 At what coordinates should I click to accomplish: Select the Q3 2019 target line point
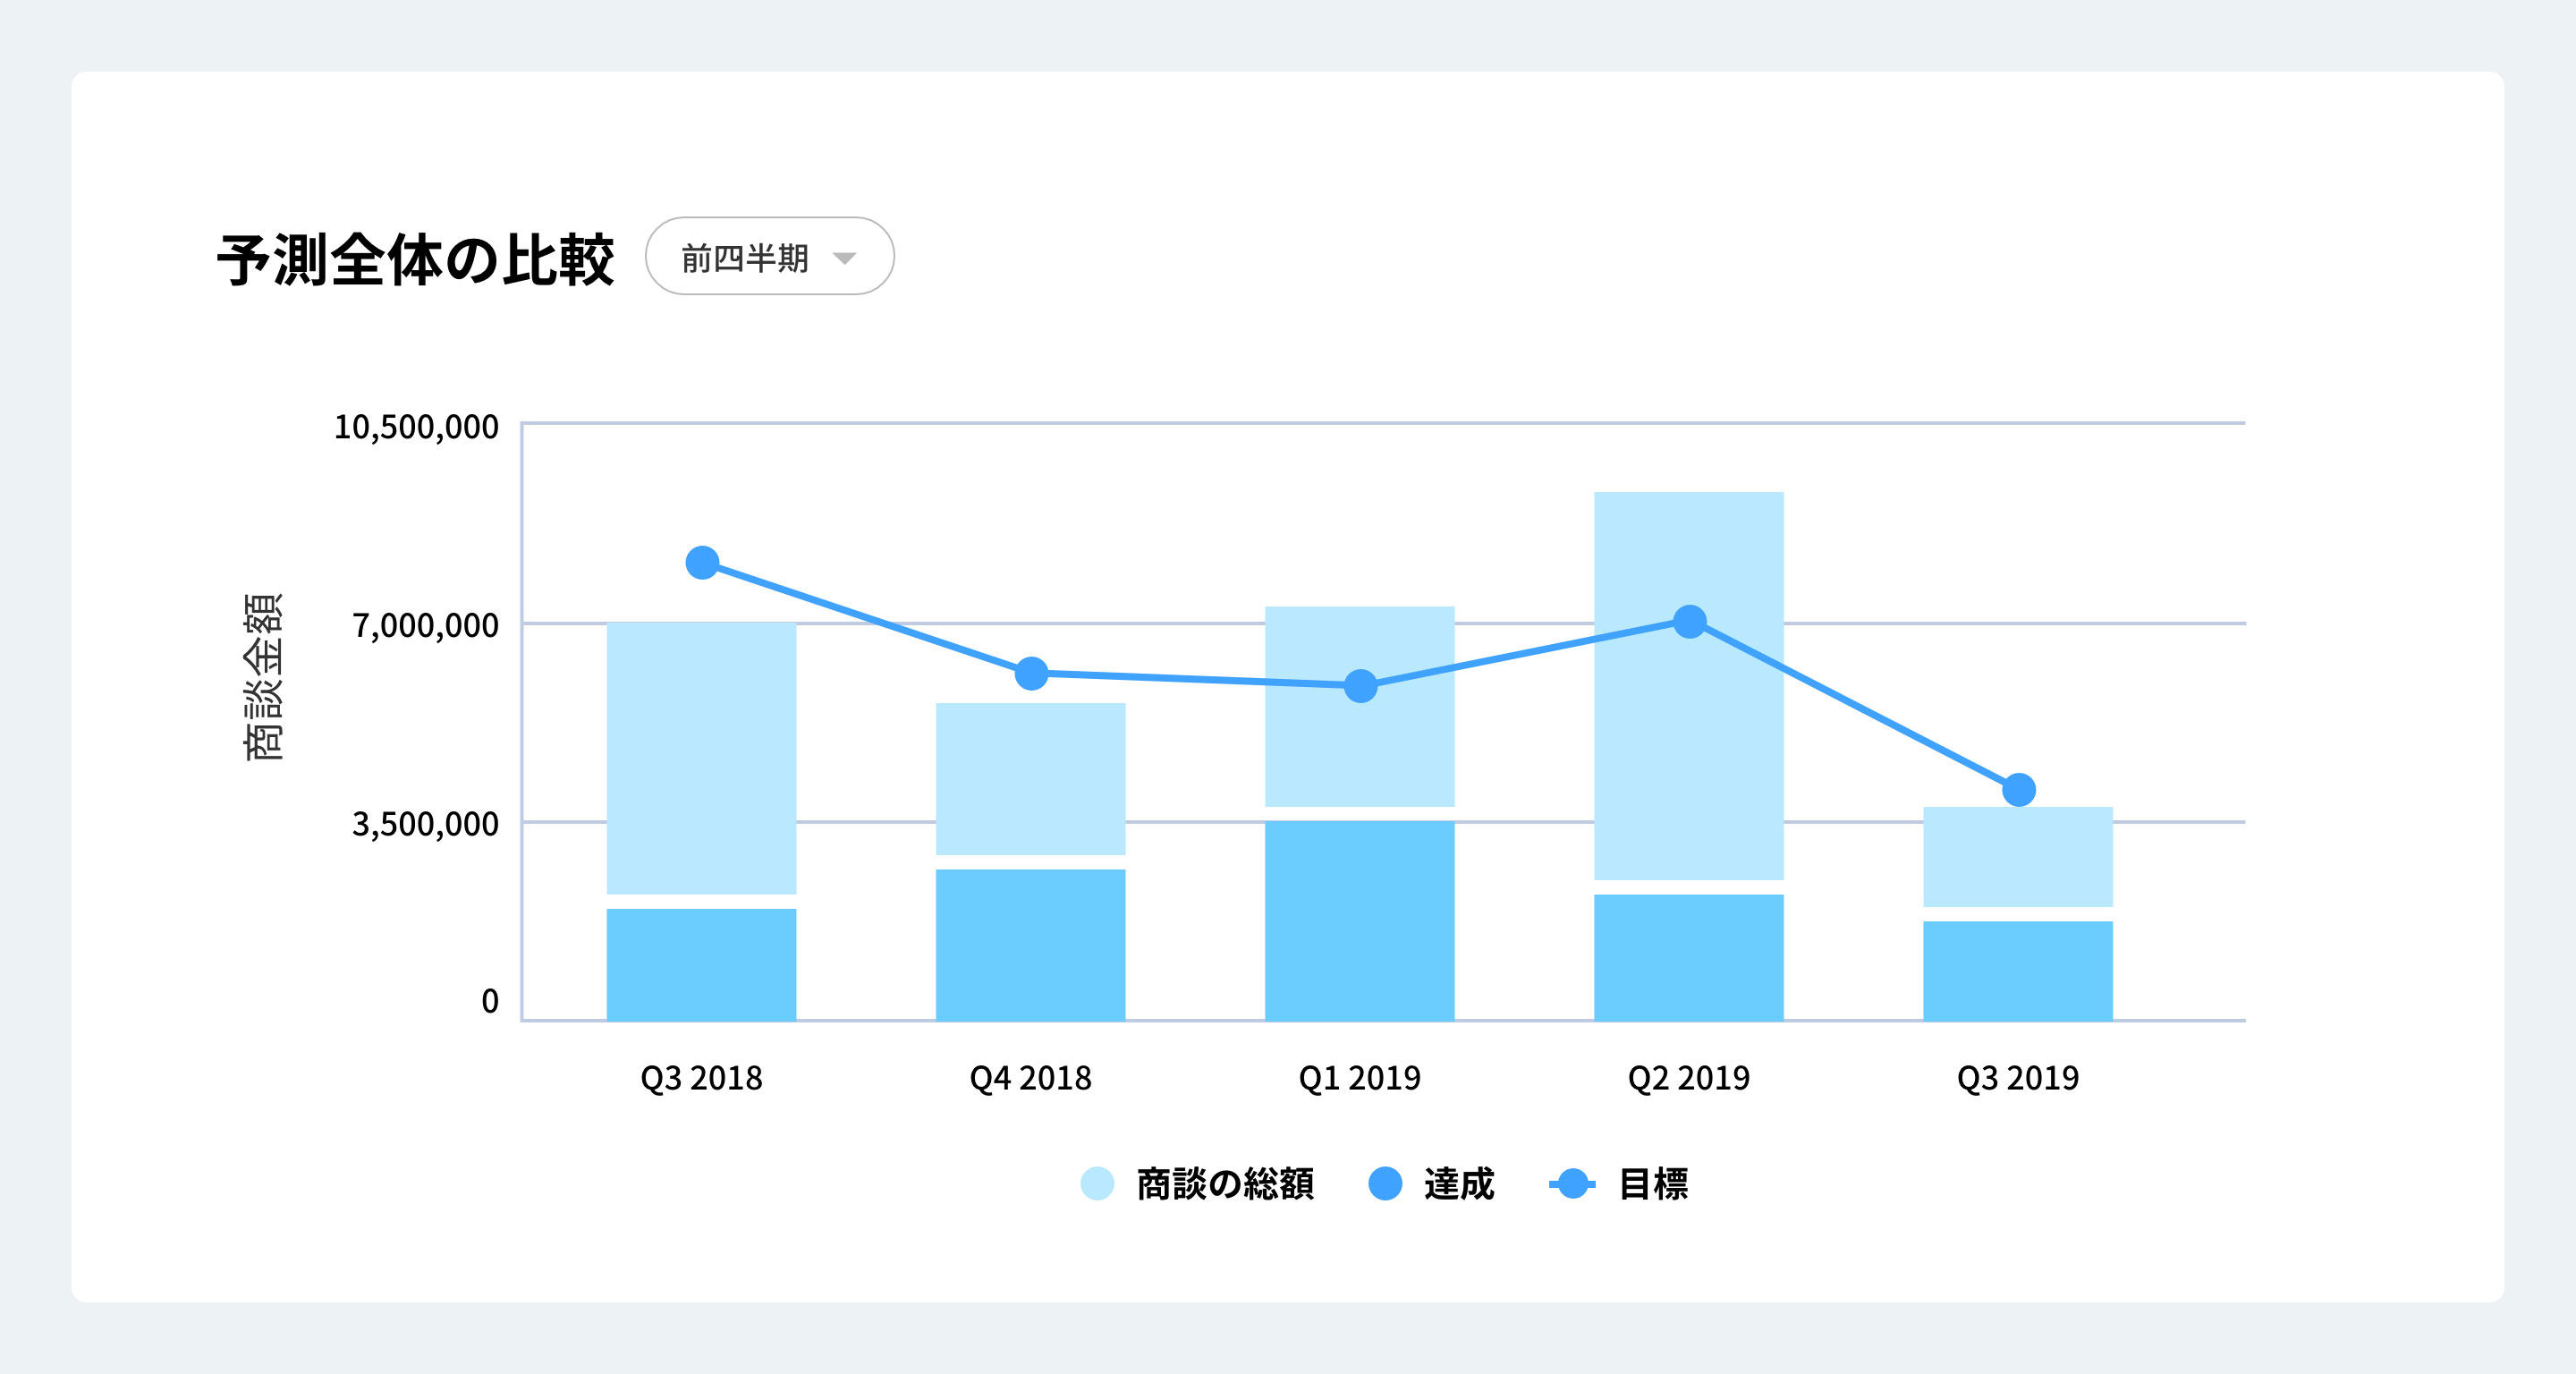point(2018,790)
